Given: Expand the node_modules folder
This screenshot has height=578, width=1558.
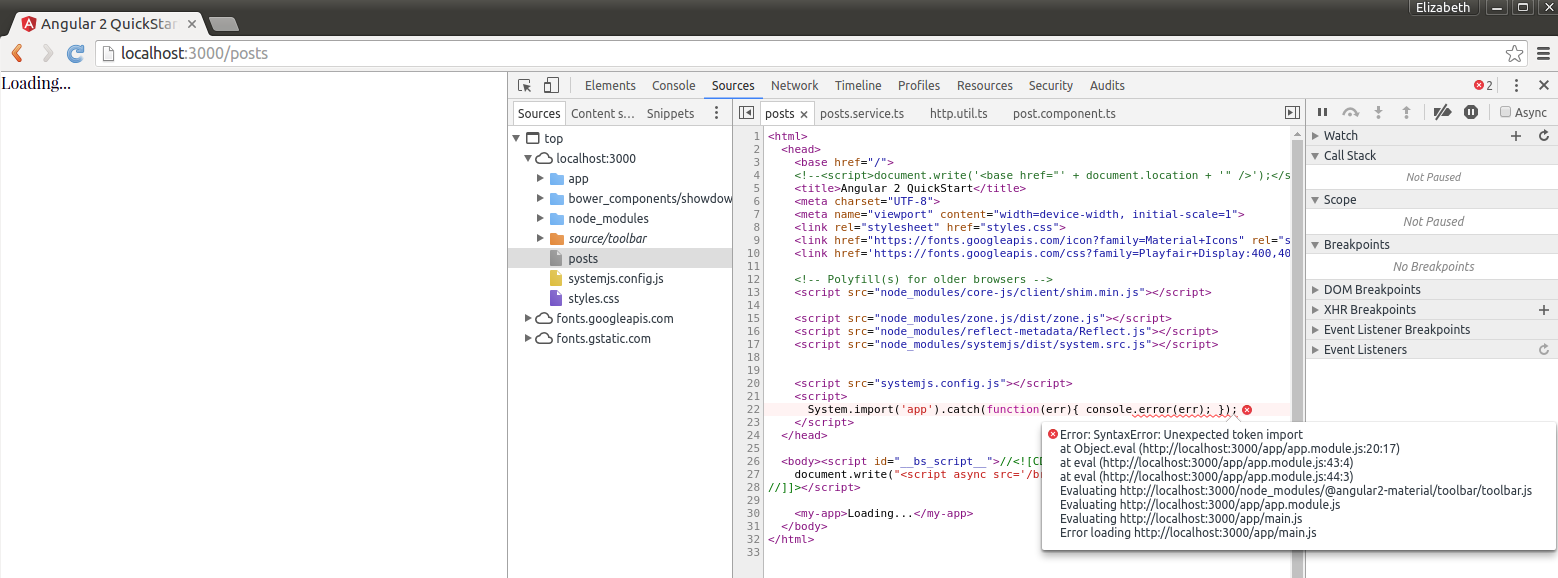Looking at the screenshot, I should [540, 219].
